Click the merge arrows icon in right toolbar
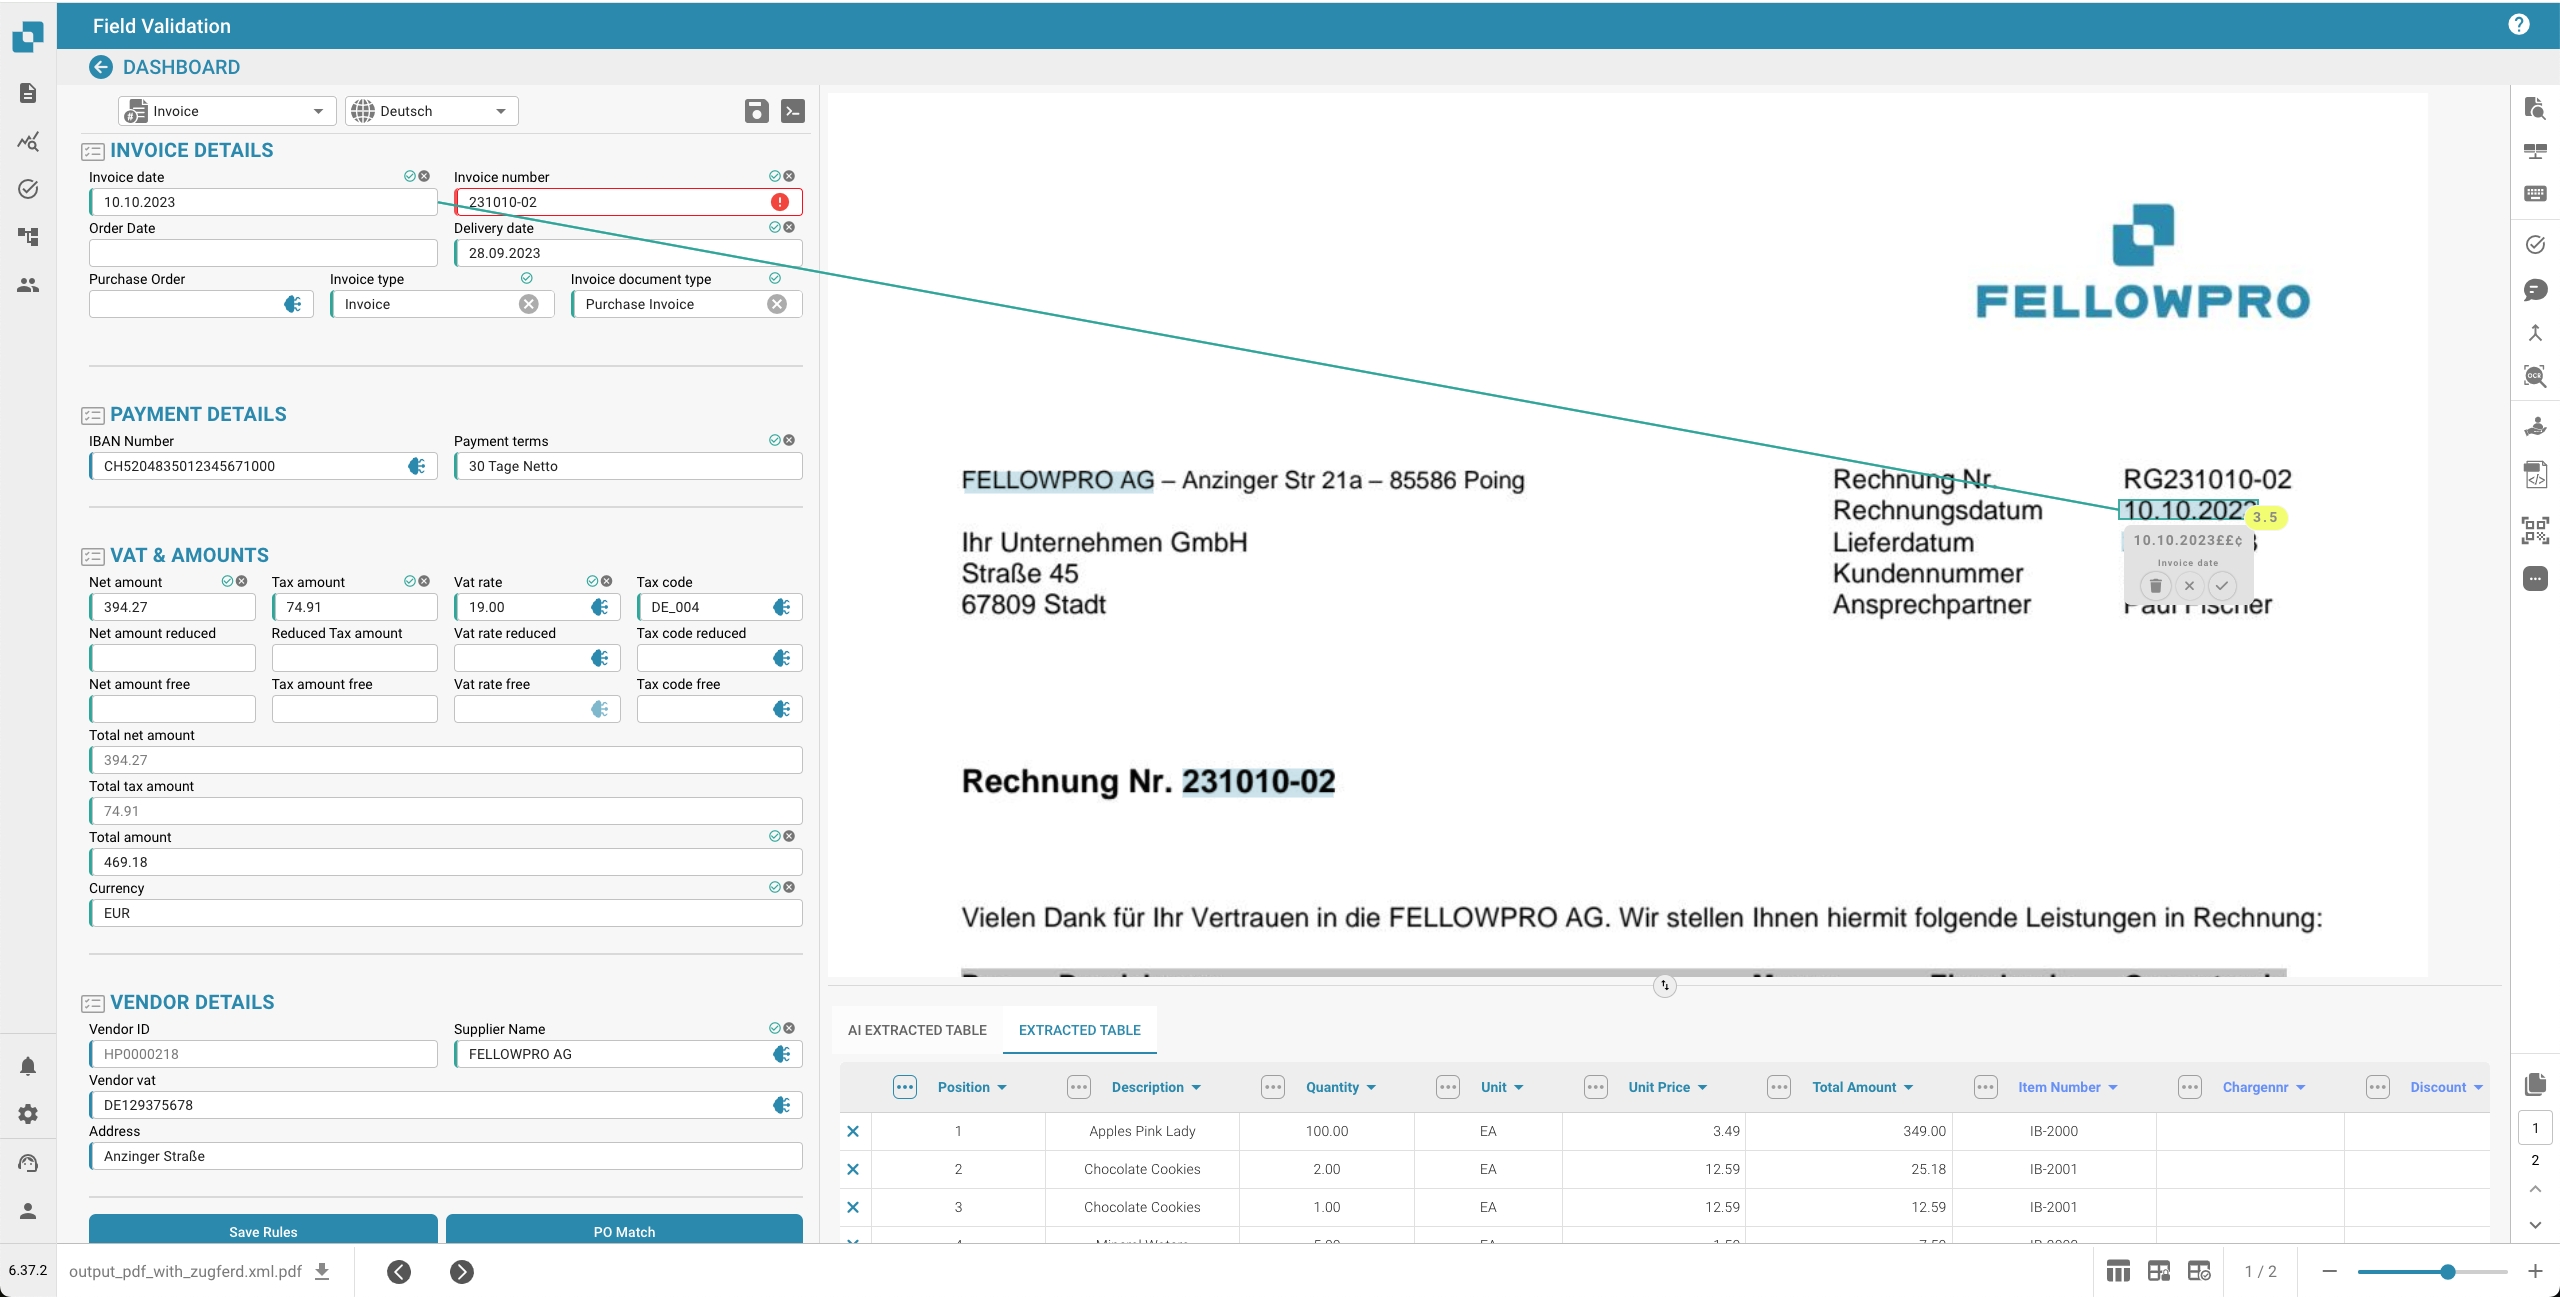 [2535, 333]
